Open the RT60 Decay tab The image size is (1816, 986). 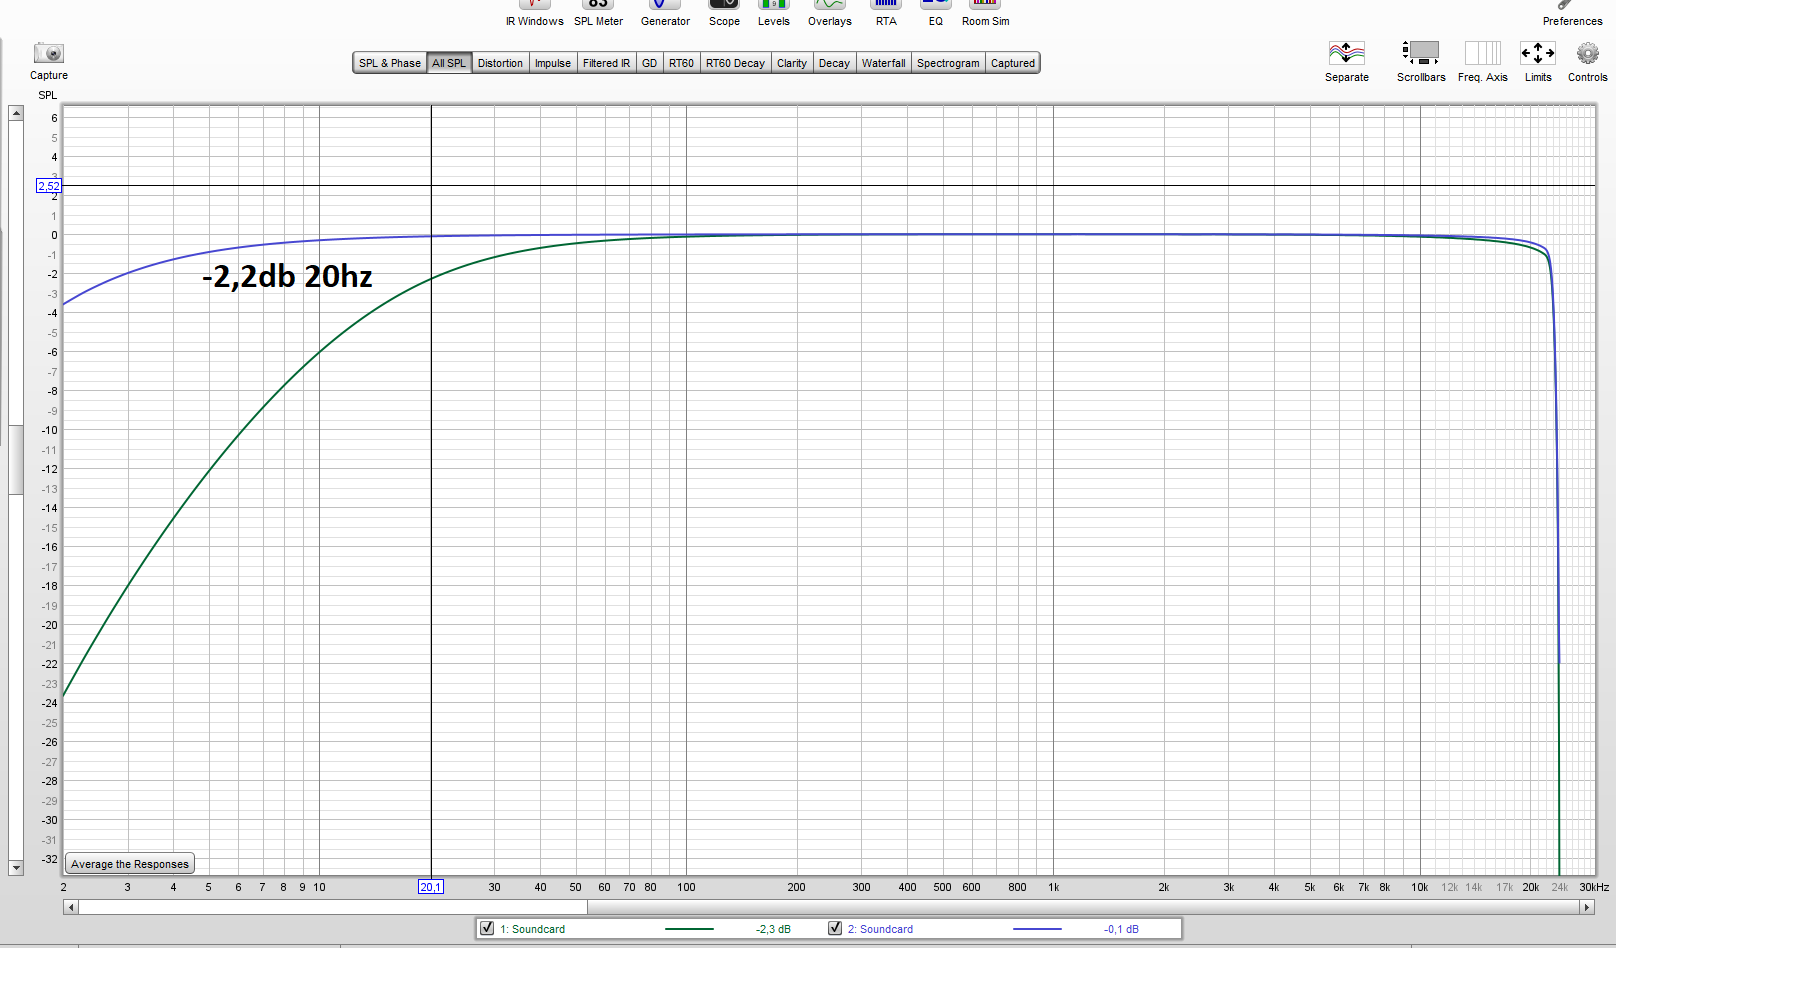736,63
